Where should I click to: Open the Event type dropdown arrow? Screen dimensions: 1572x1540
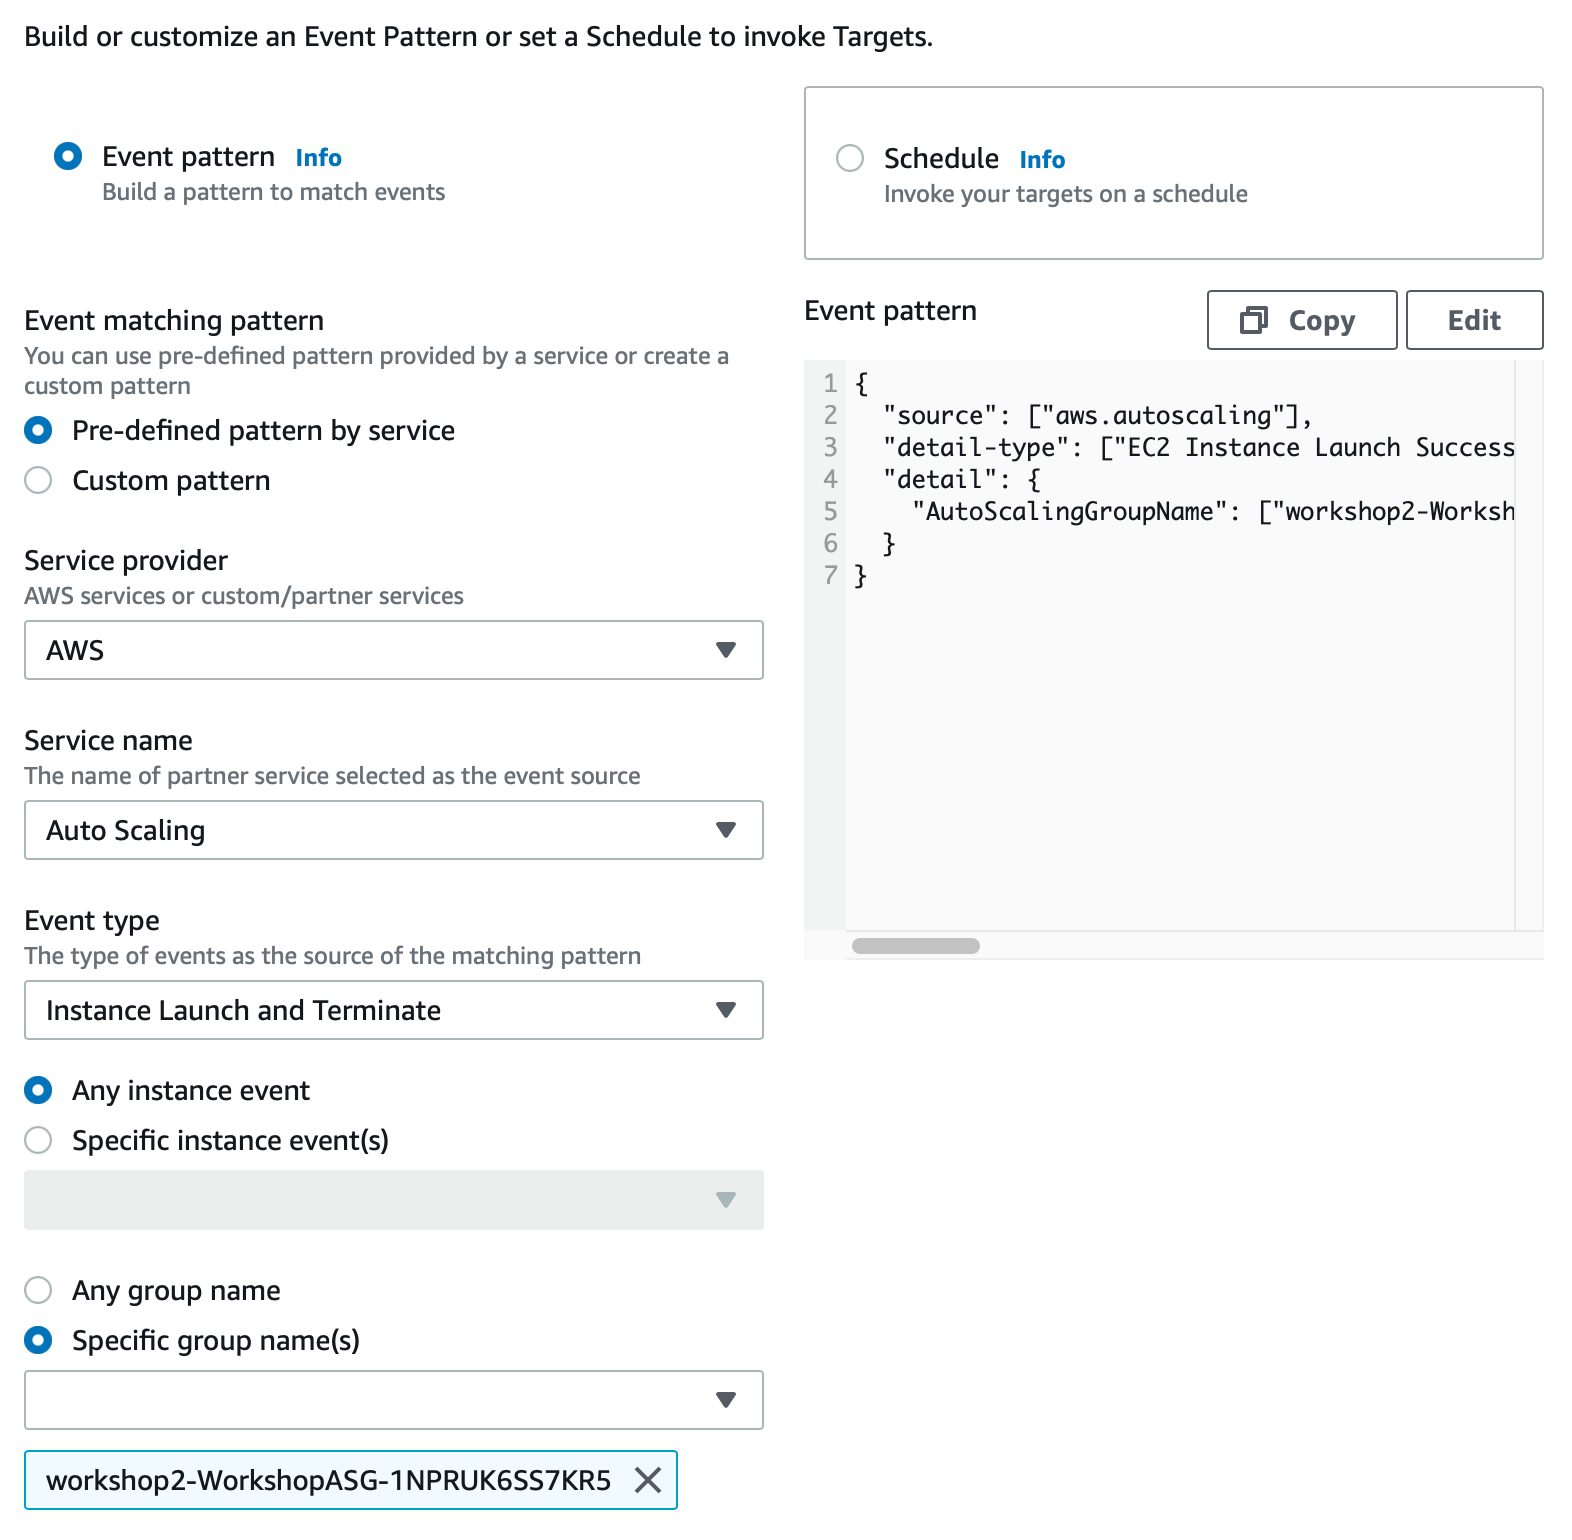pos(727,1010)
